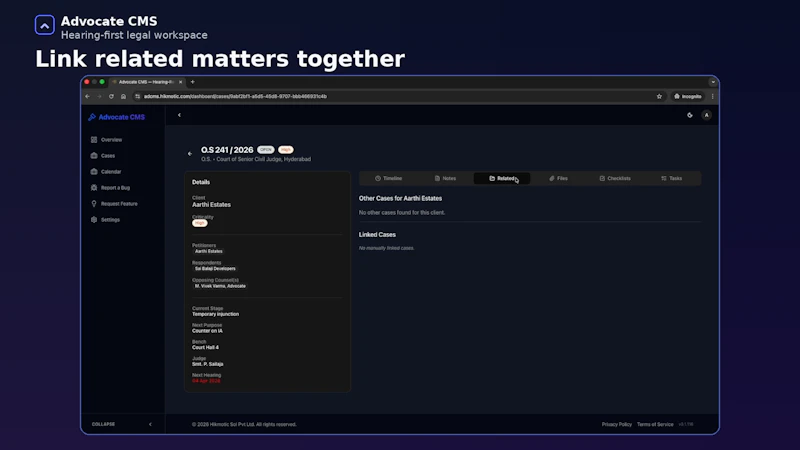Open the Checklists tab
Image resolution: width=800 pixels, height=450 pixels.
[x=615, y=179]
